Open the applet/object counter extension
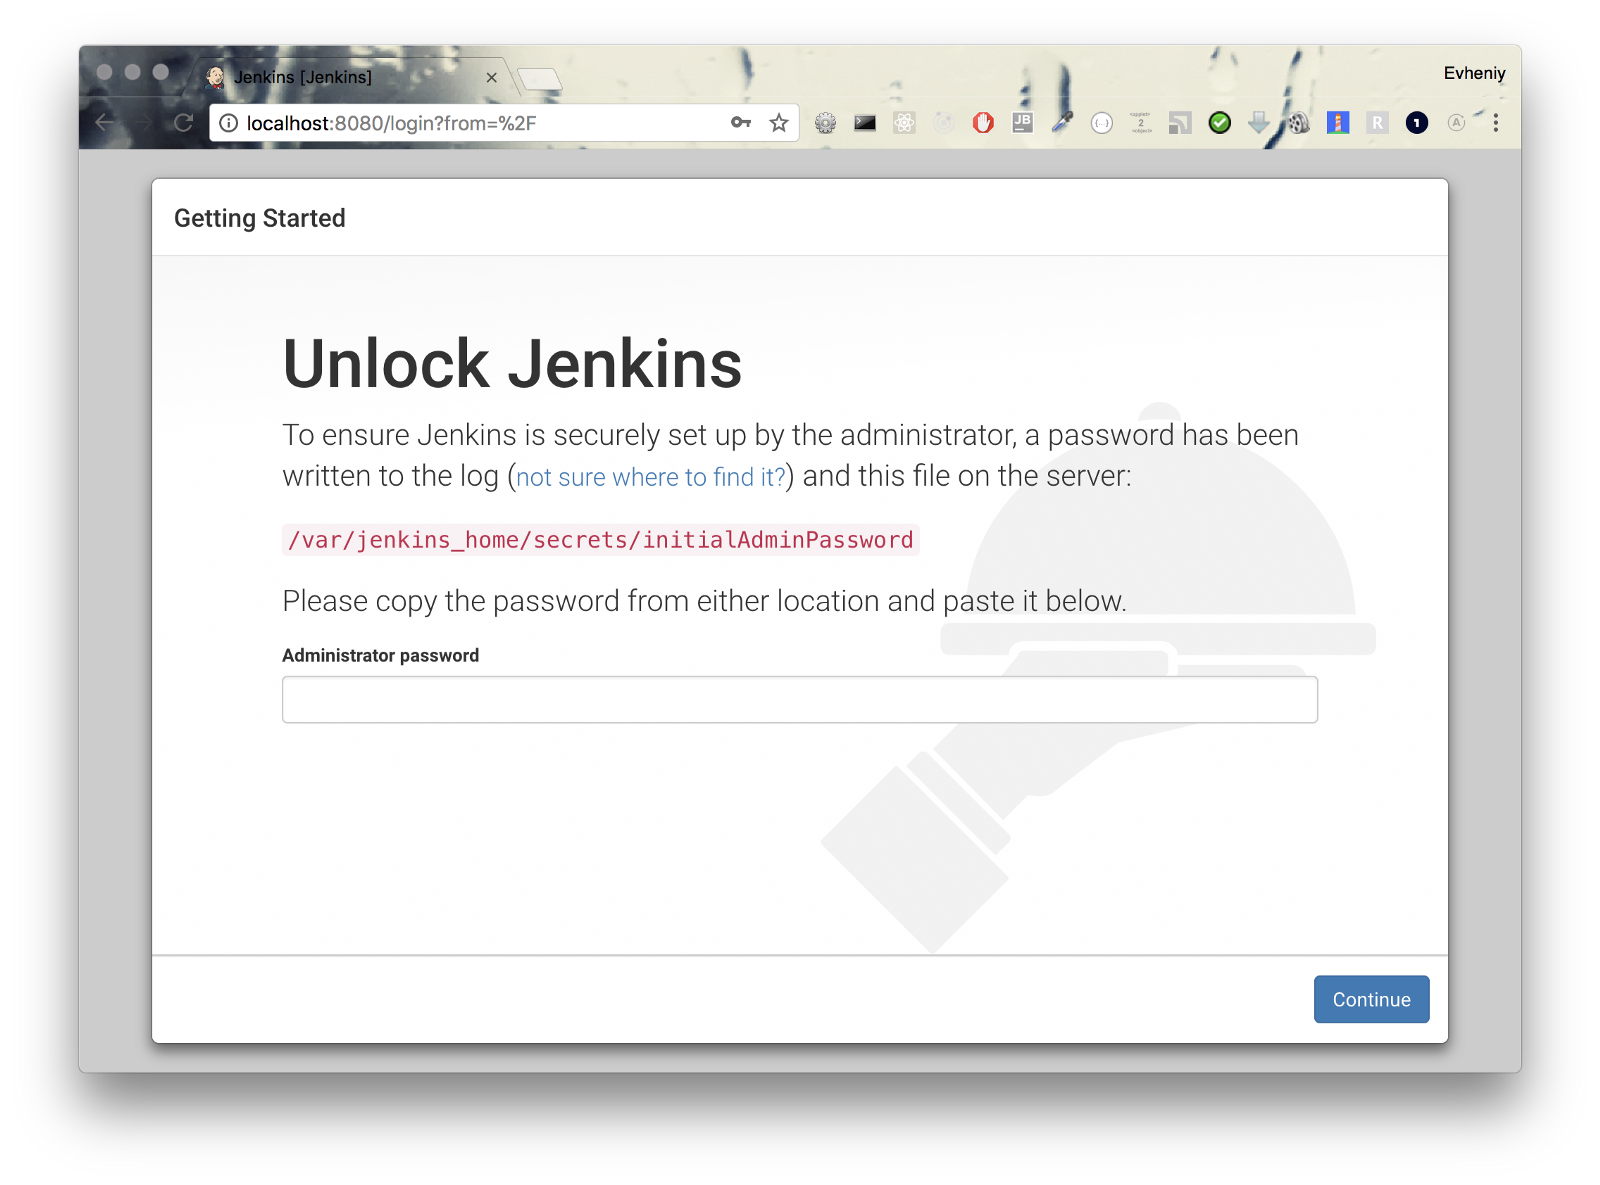This screenshot has width=1600, height=1185. click(x=1141, y=123)
